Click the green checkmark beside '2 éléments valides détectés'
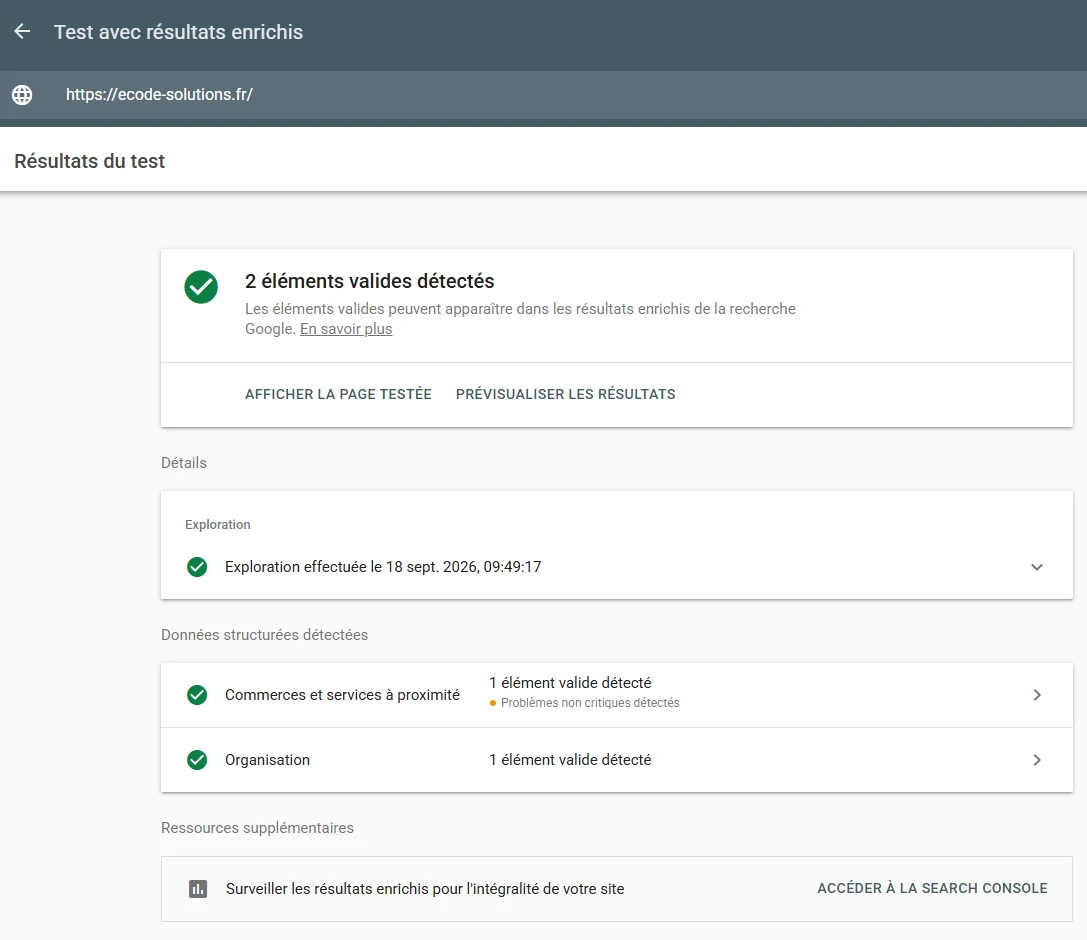 pos(201,287)
